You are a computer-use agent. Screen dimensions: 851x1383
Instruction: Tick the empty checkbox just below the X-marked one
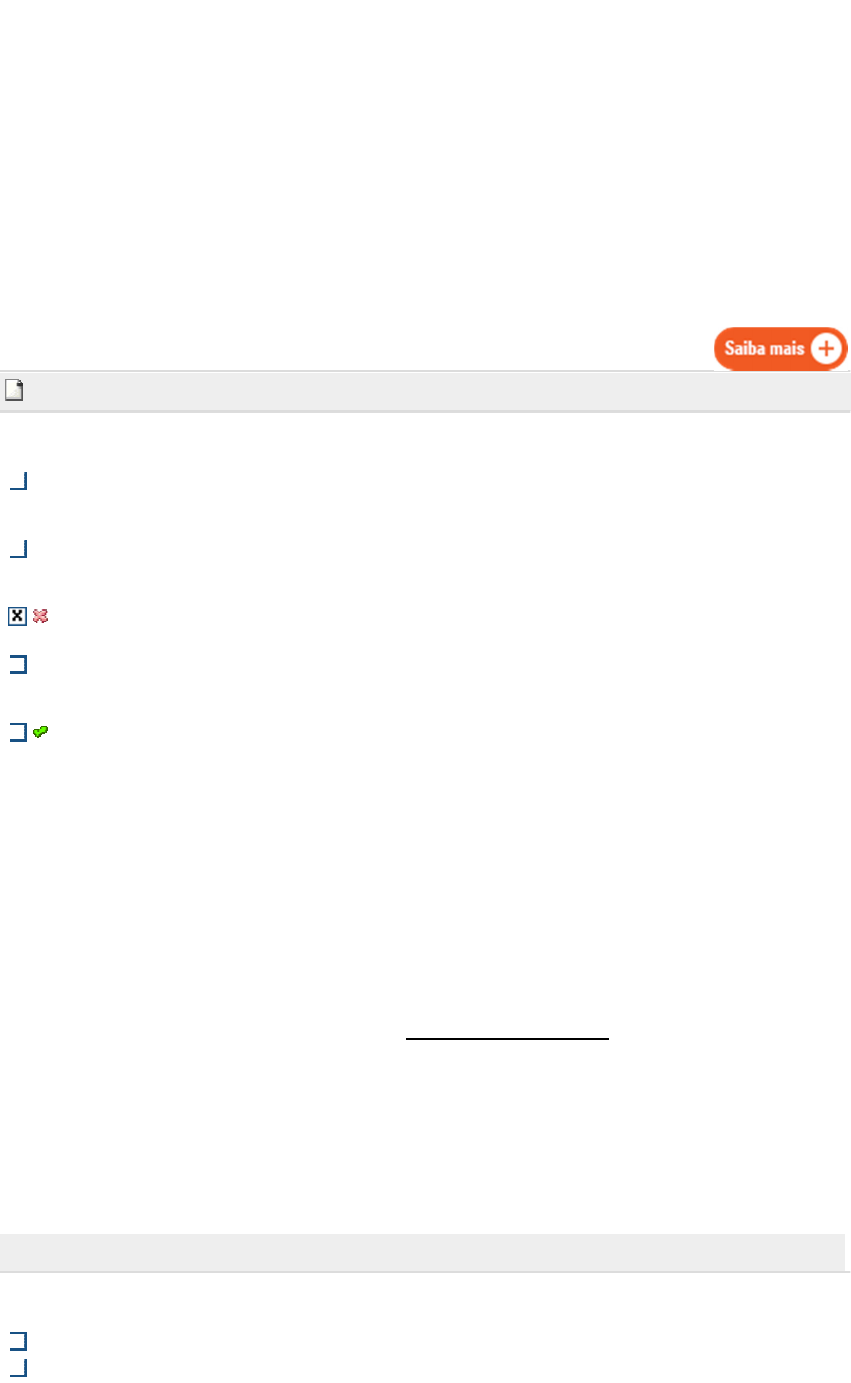17,664
